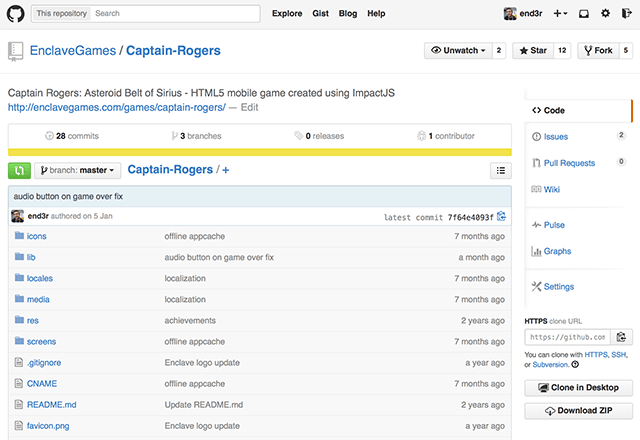Copy the latest commit SHA to clipboard
The width and height of the screenshot is (640, 440).
point(502,216)
